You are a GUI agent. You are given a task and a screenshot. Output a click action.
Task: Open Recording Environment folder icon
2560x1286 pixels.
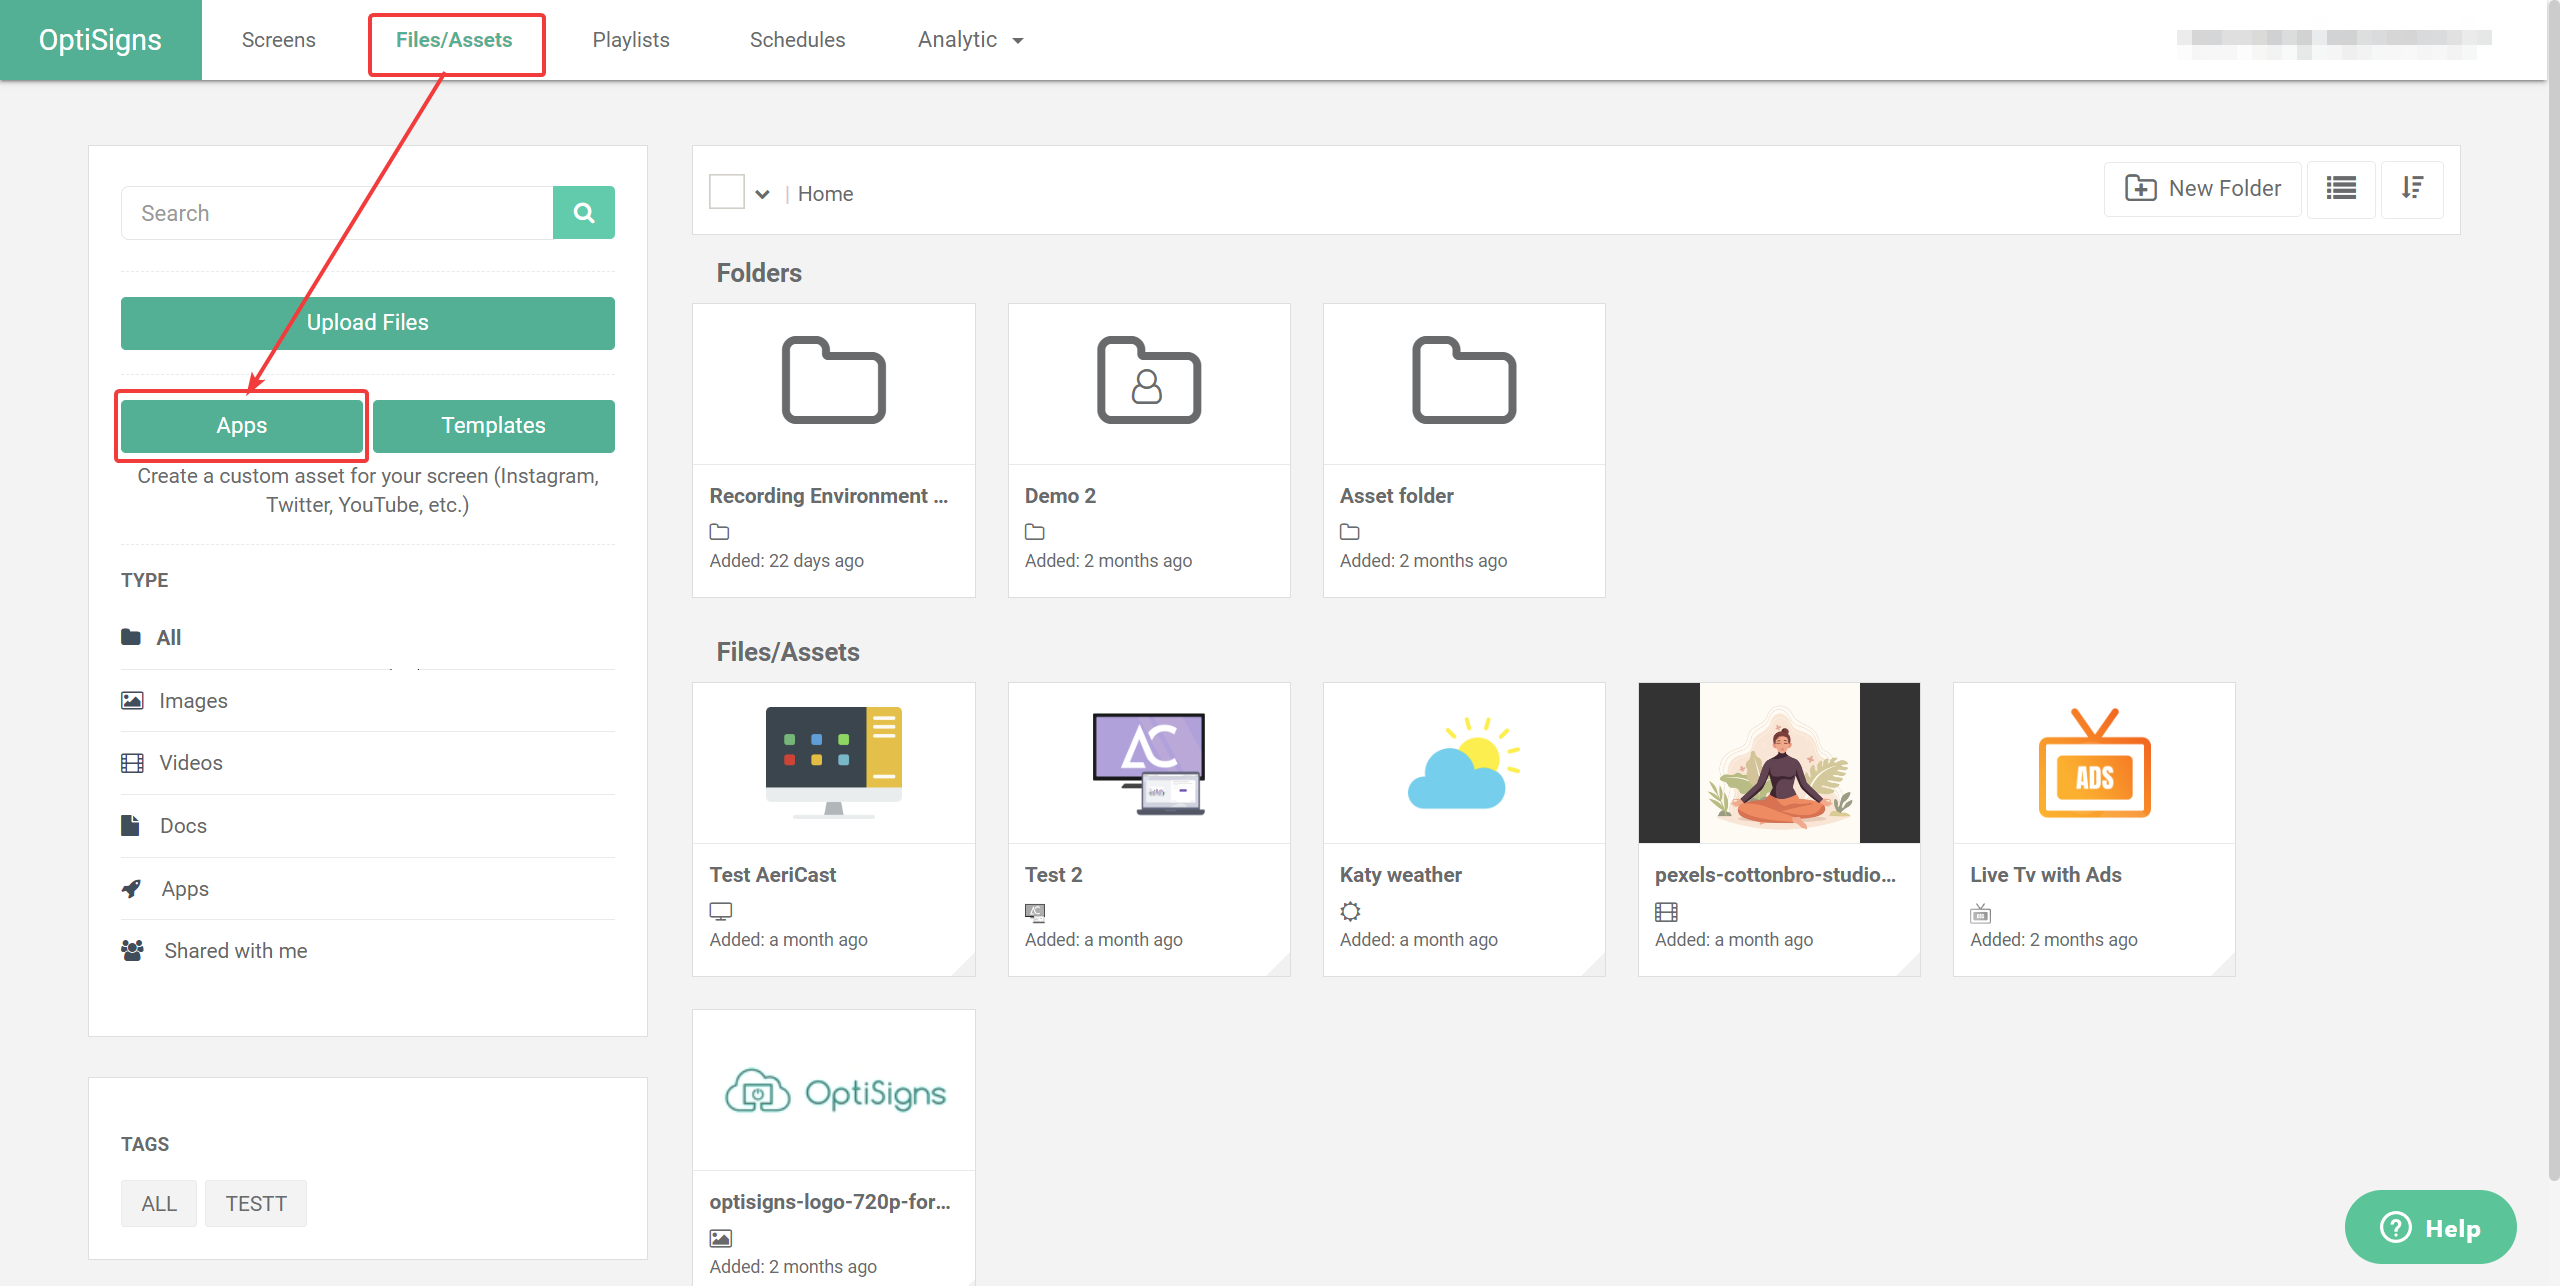pyautogui.click(x=833, y=381)
